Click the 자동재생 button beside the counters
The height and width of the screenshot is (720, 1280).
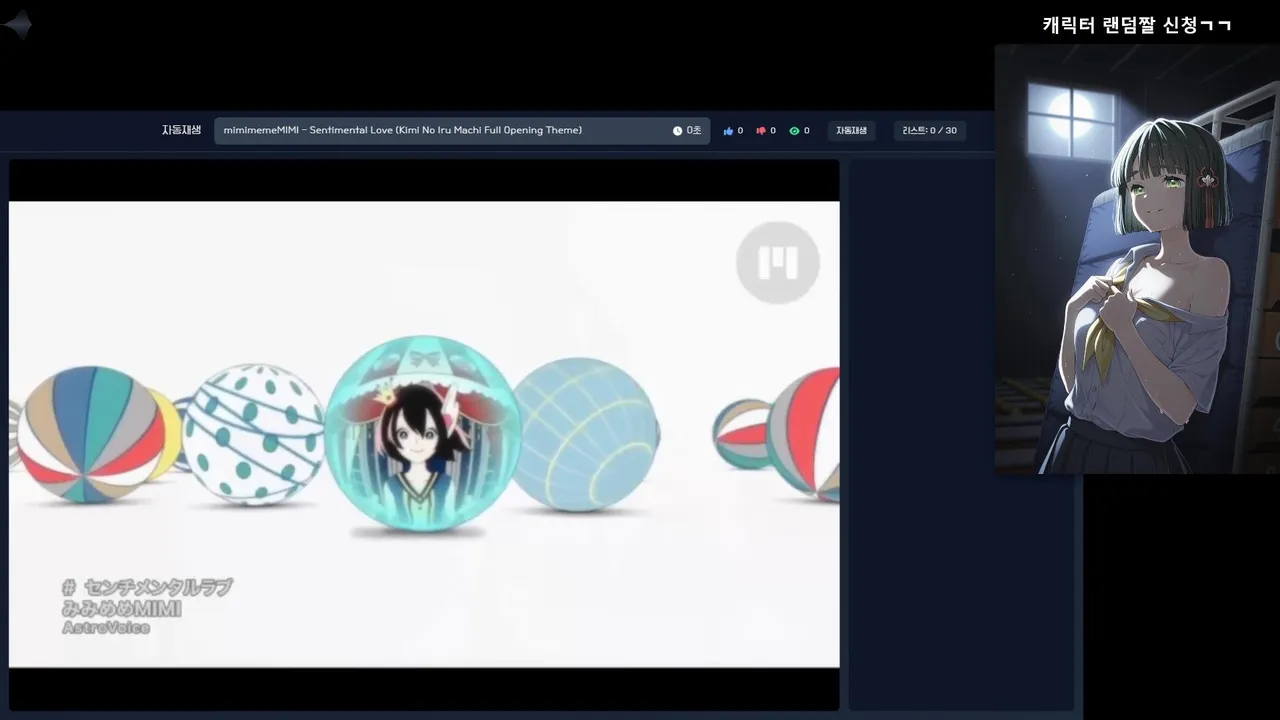click(x=851, y=131)
